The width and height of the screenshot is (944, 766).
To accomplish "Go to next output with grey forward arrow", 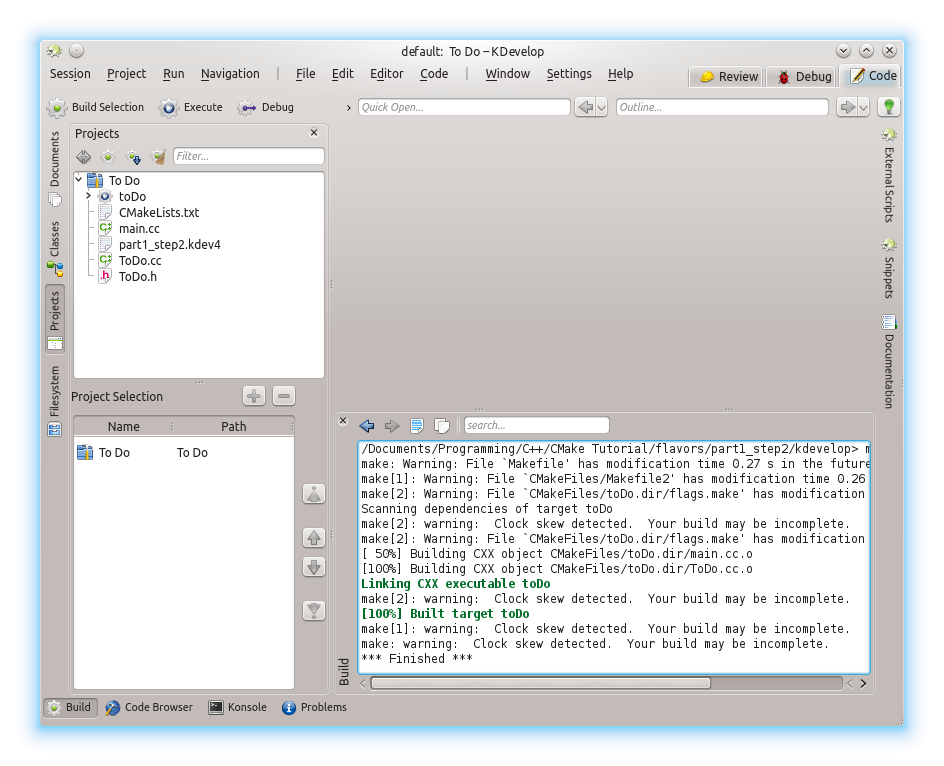I will tap(392, 426).
